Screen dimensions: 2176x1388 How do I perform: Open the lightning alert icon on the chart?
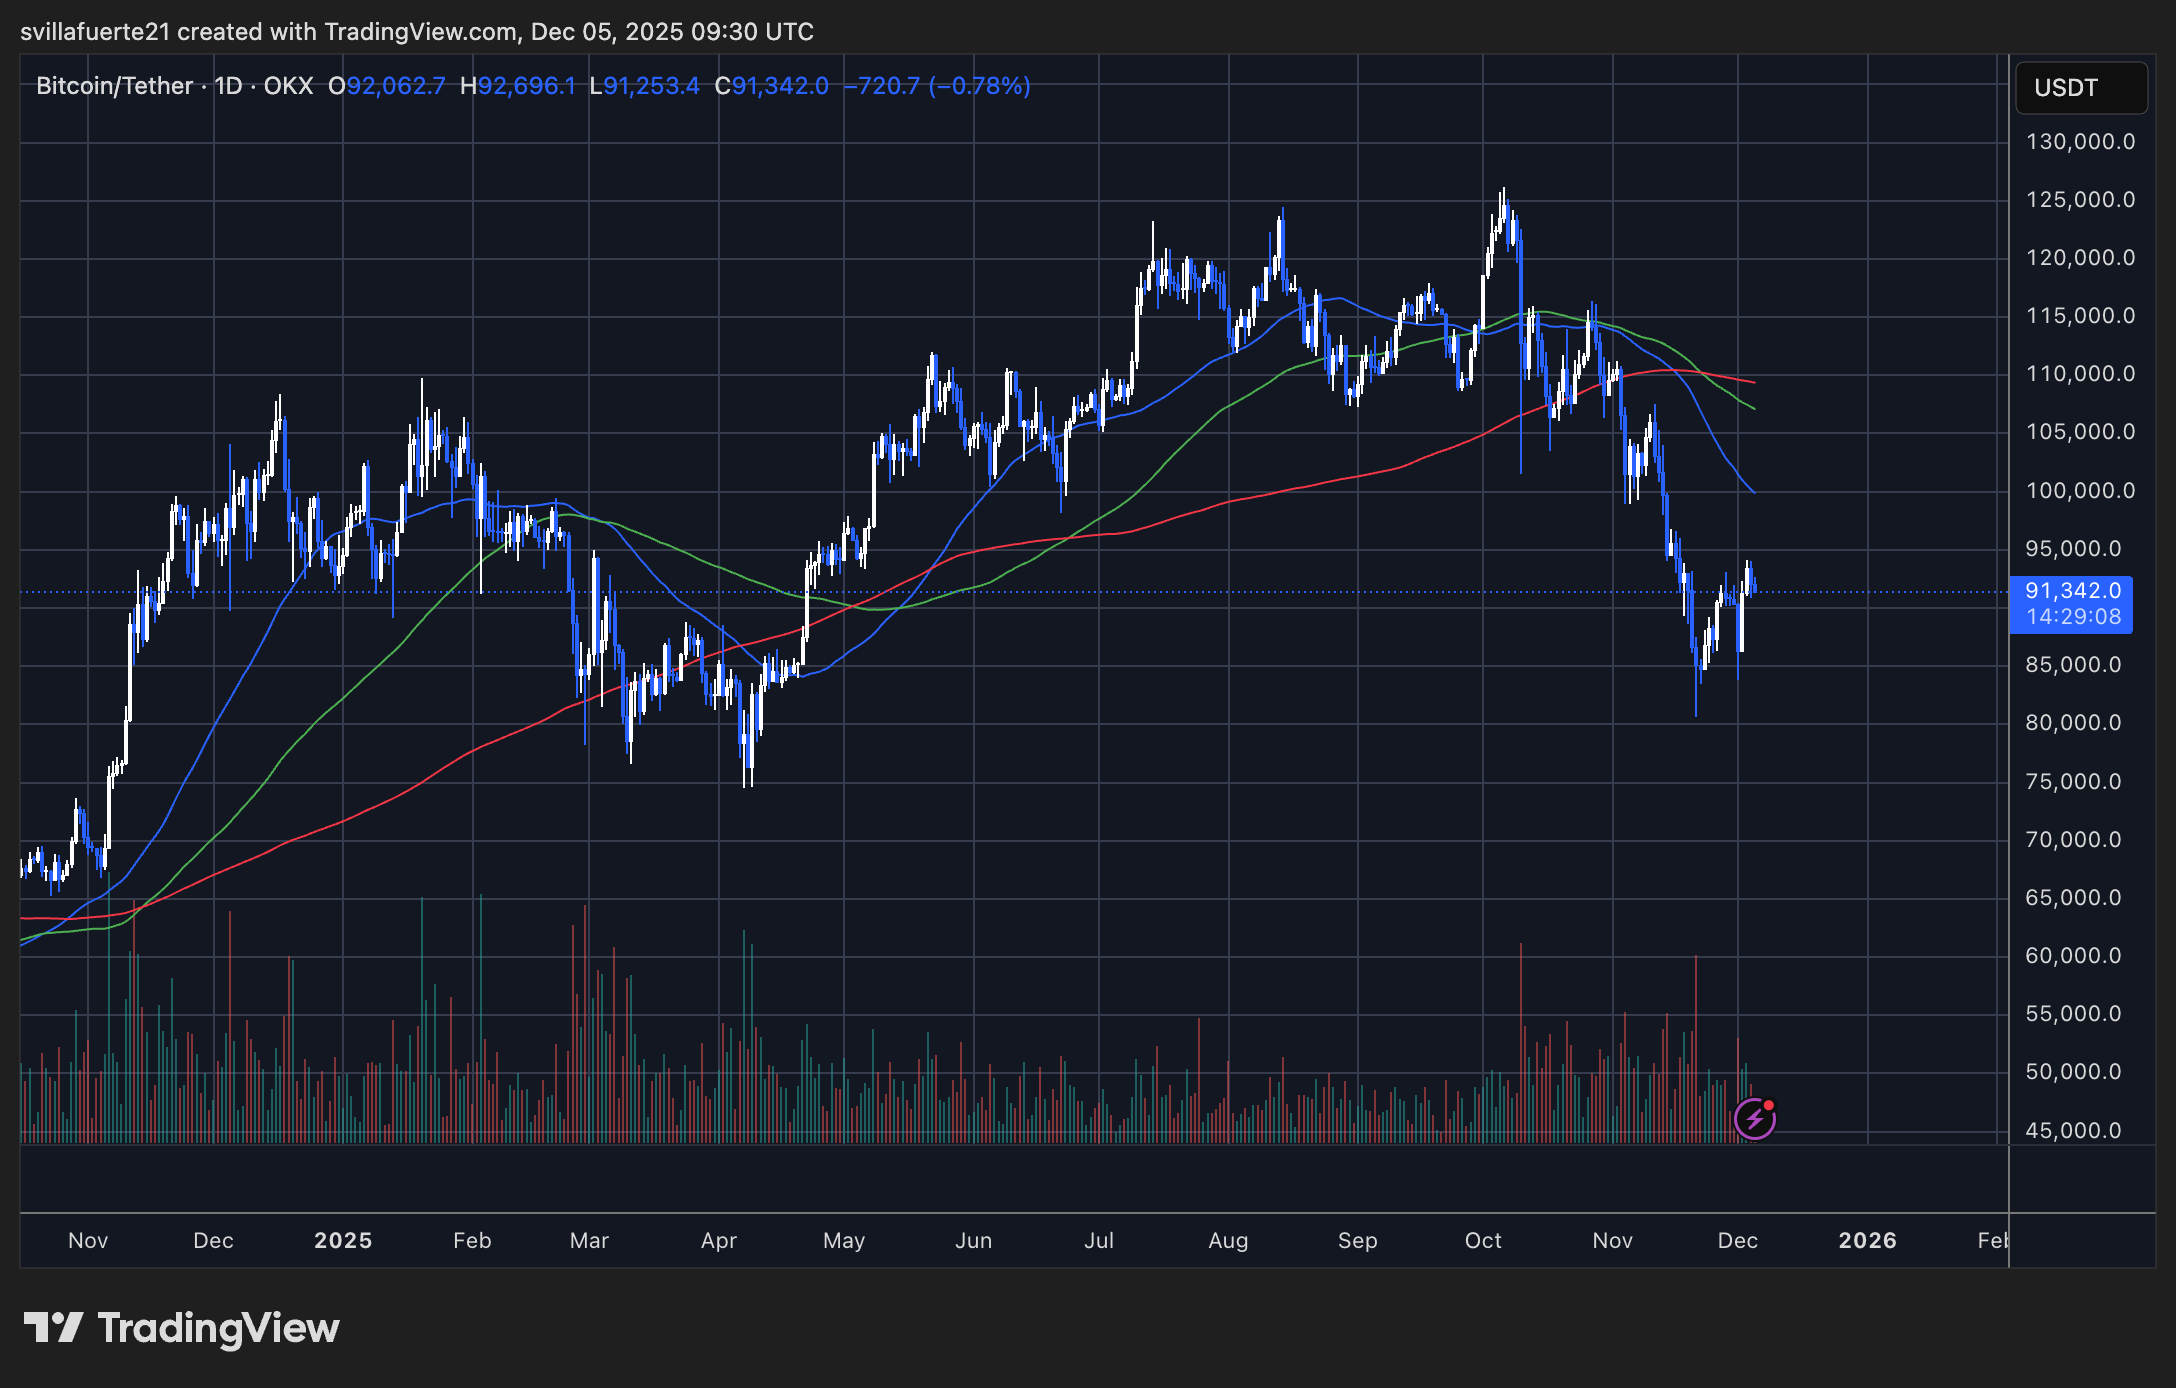tap(1756, 1117)
